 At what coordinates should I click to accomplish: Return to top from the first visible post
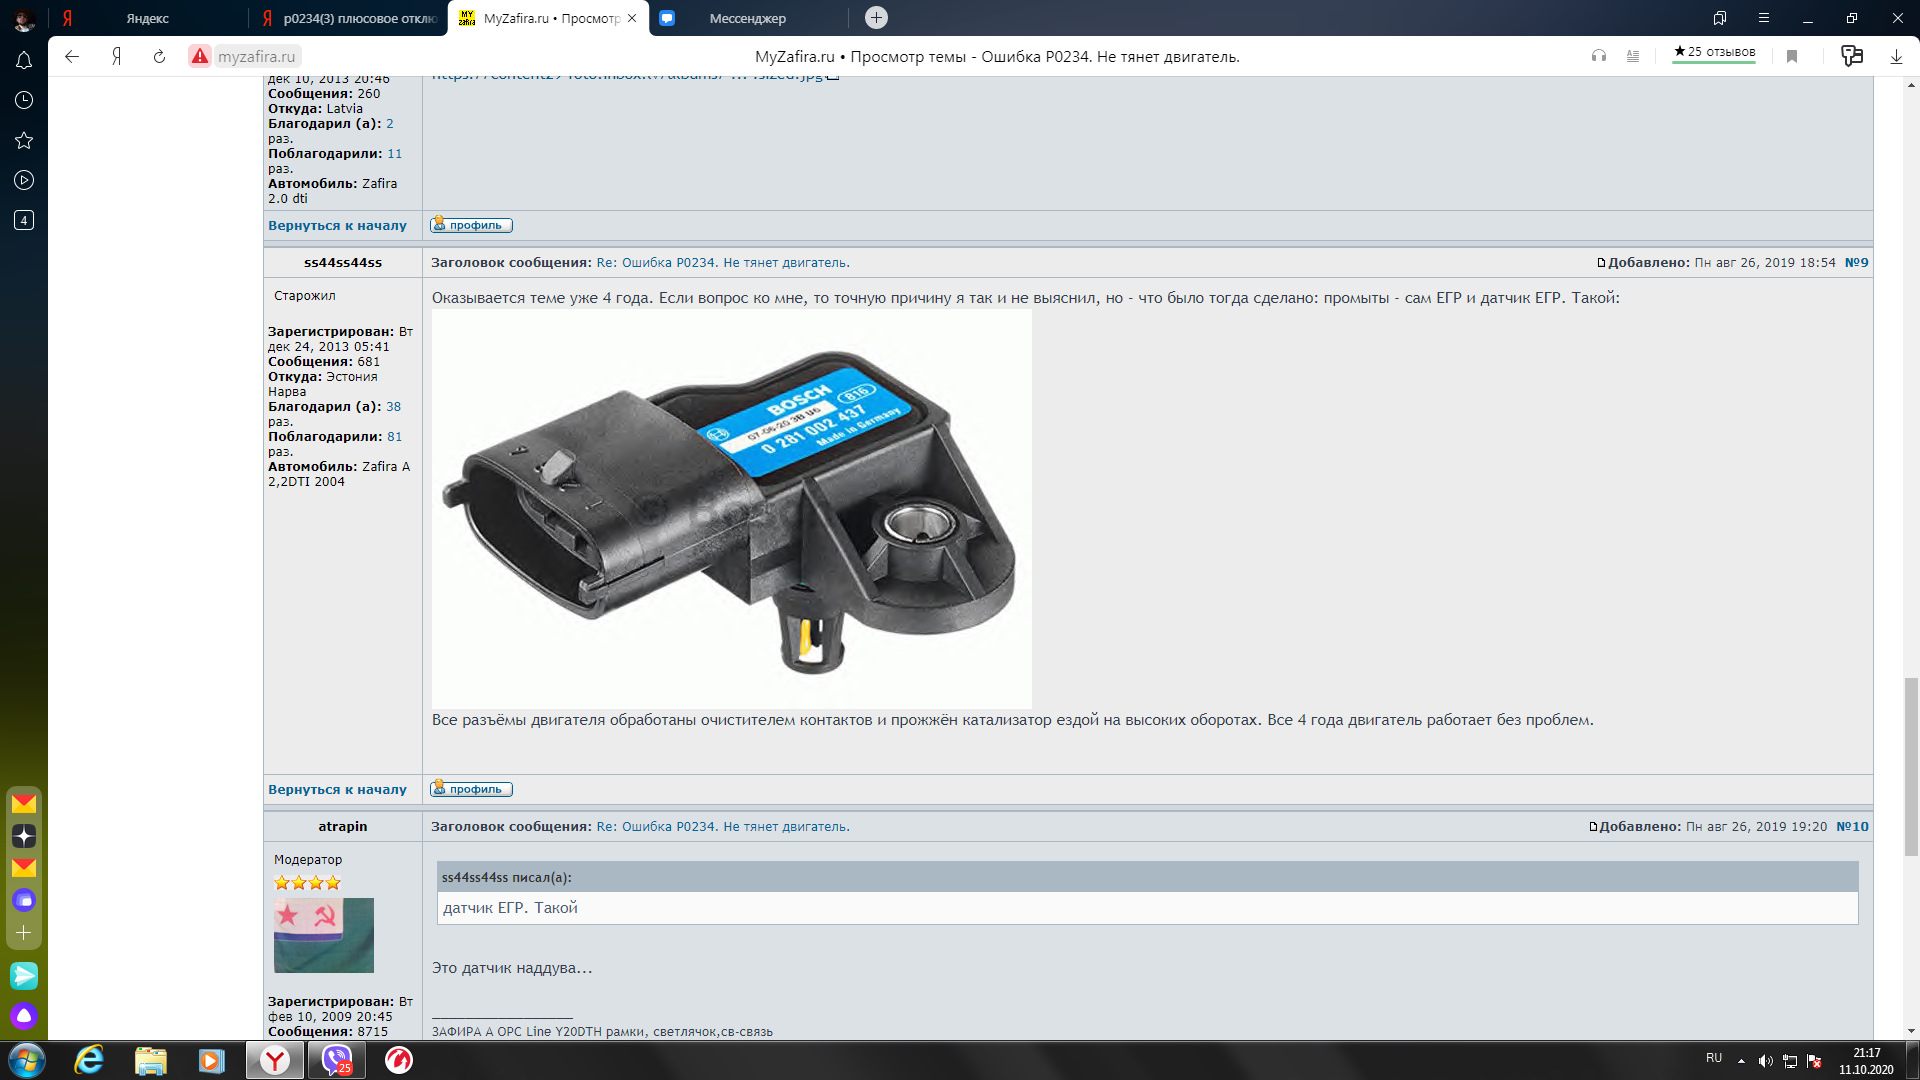(337, 226)
